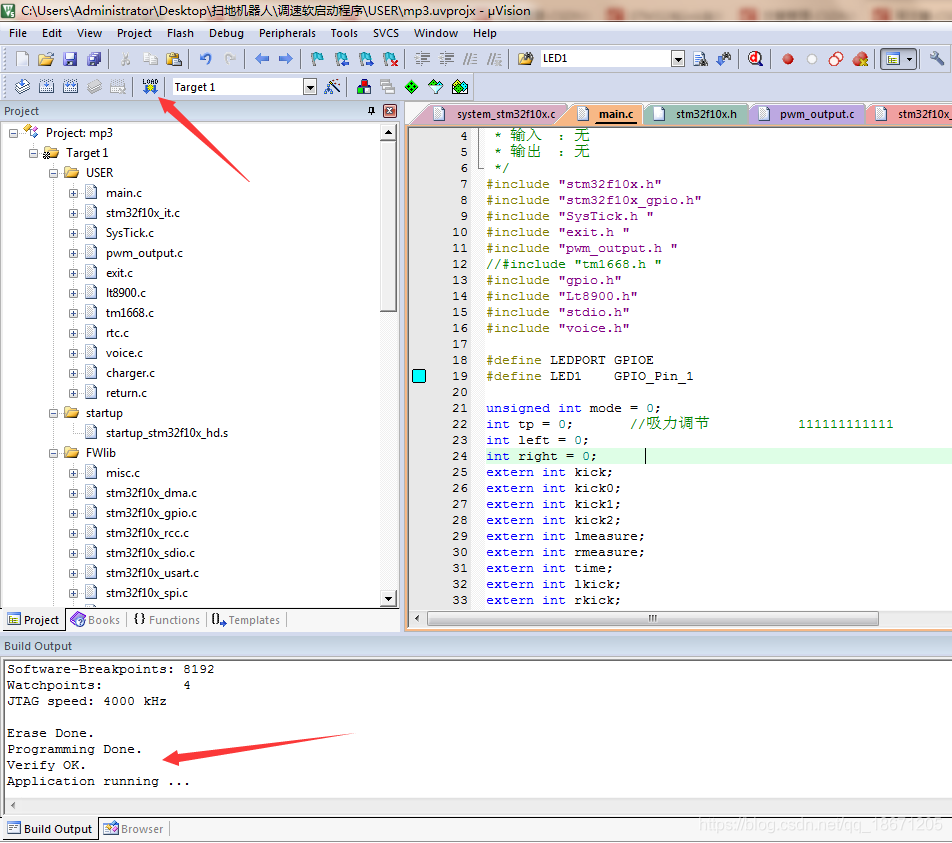Open Options for Target wand icon
The width and height of the screenshot is (952, 843).
(332, 87)
